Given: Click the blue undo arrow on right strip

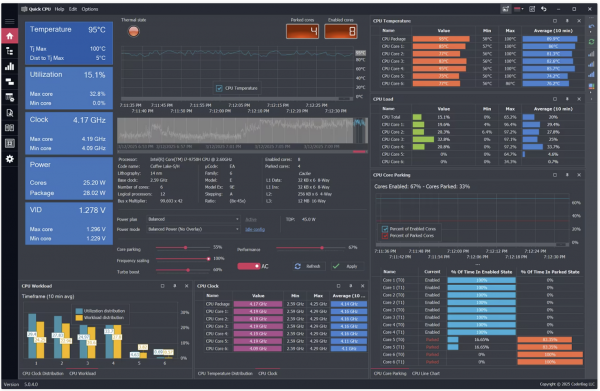Looking at the screenshot, I should [x=592, y=27].
